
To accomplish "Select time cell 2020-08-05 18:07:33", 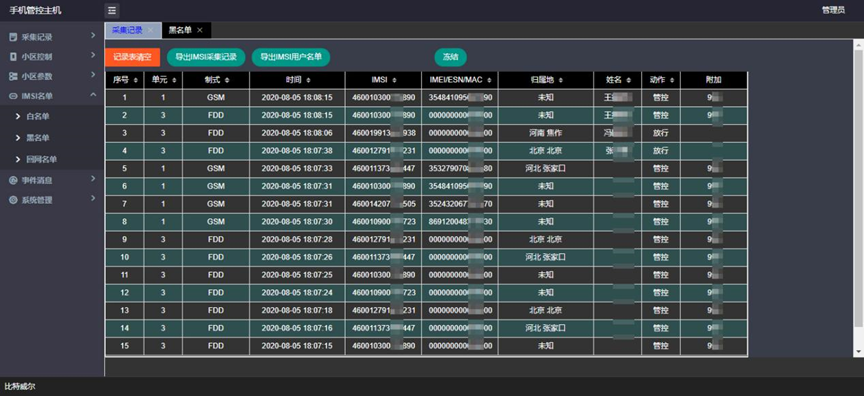I will click(297, 169).
